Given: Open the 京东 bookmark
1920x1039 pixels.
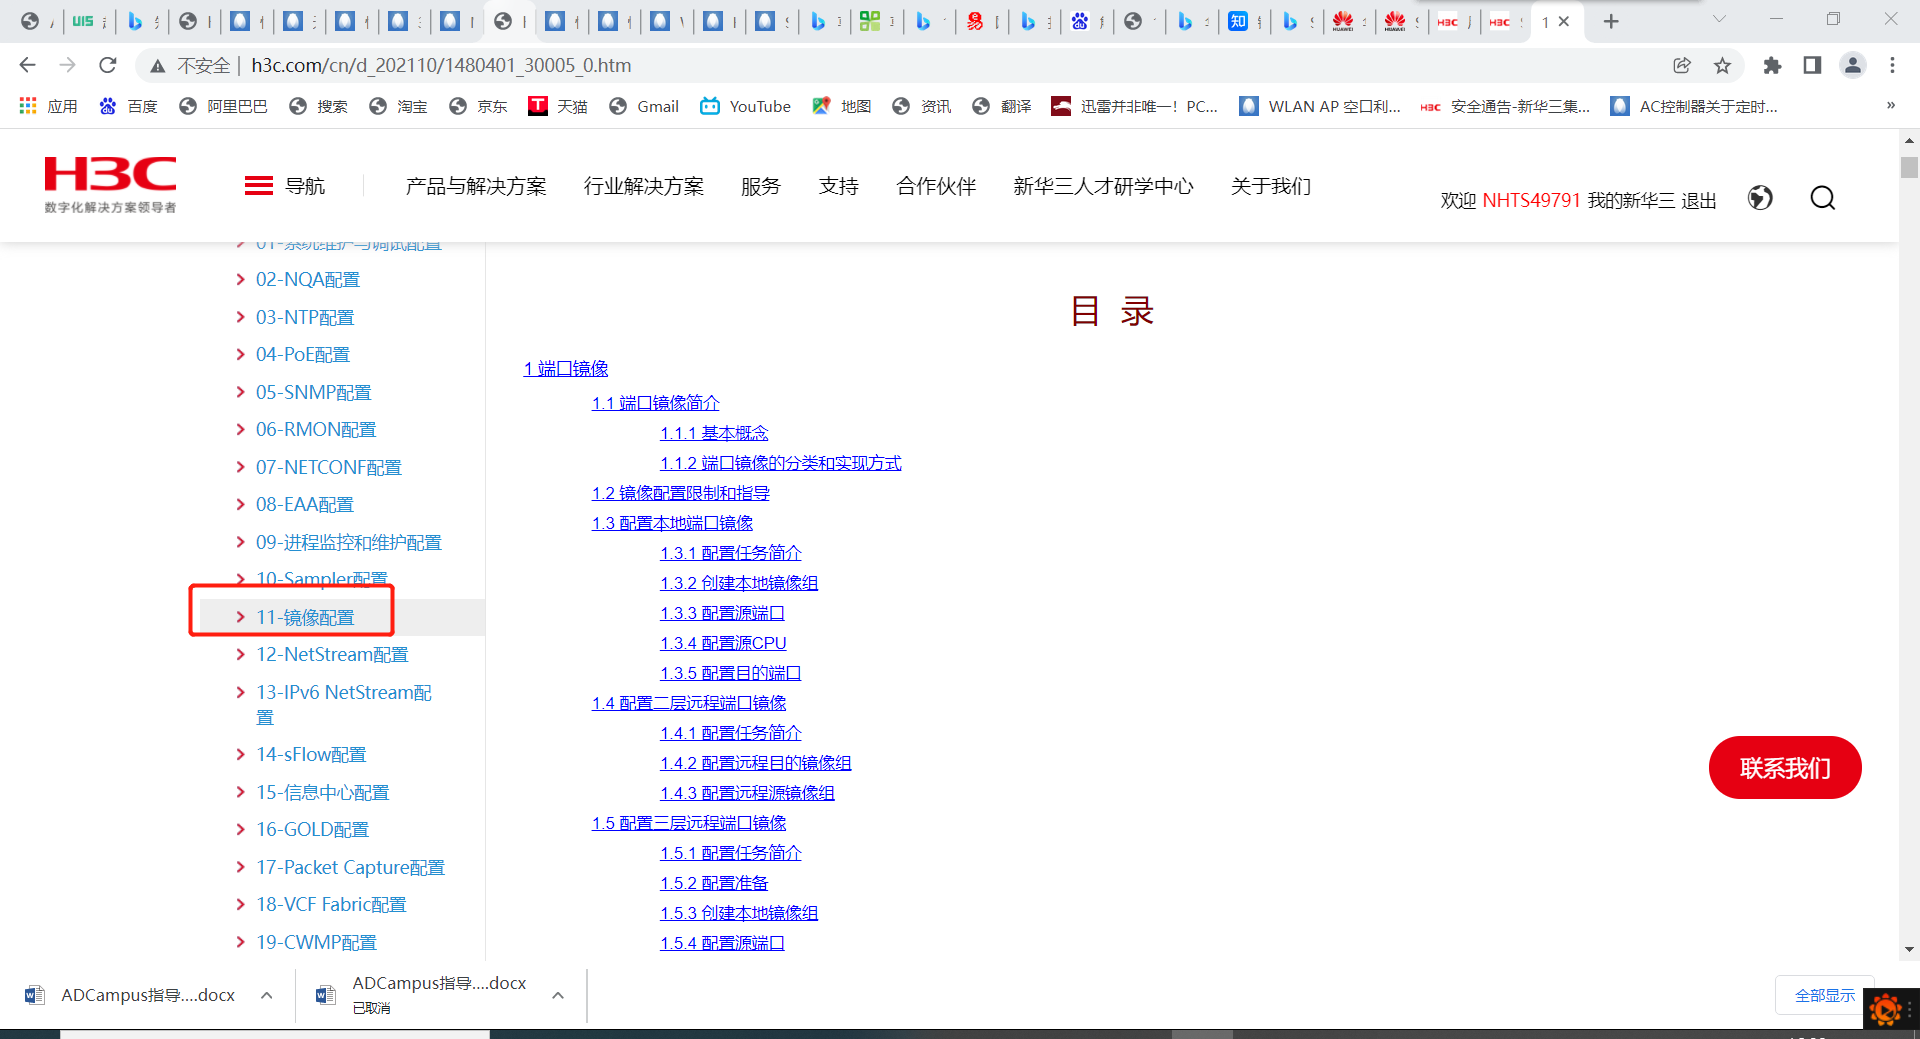Looking at the screenshot, I should (478, 106).
